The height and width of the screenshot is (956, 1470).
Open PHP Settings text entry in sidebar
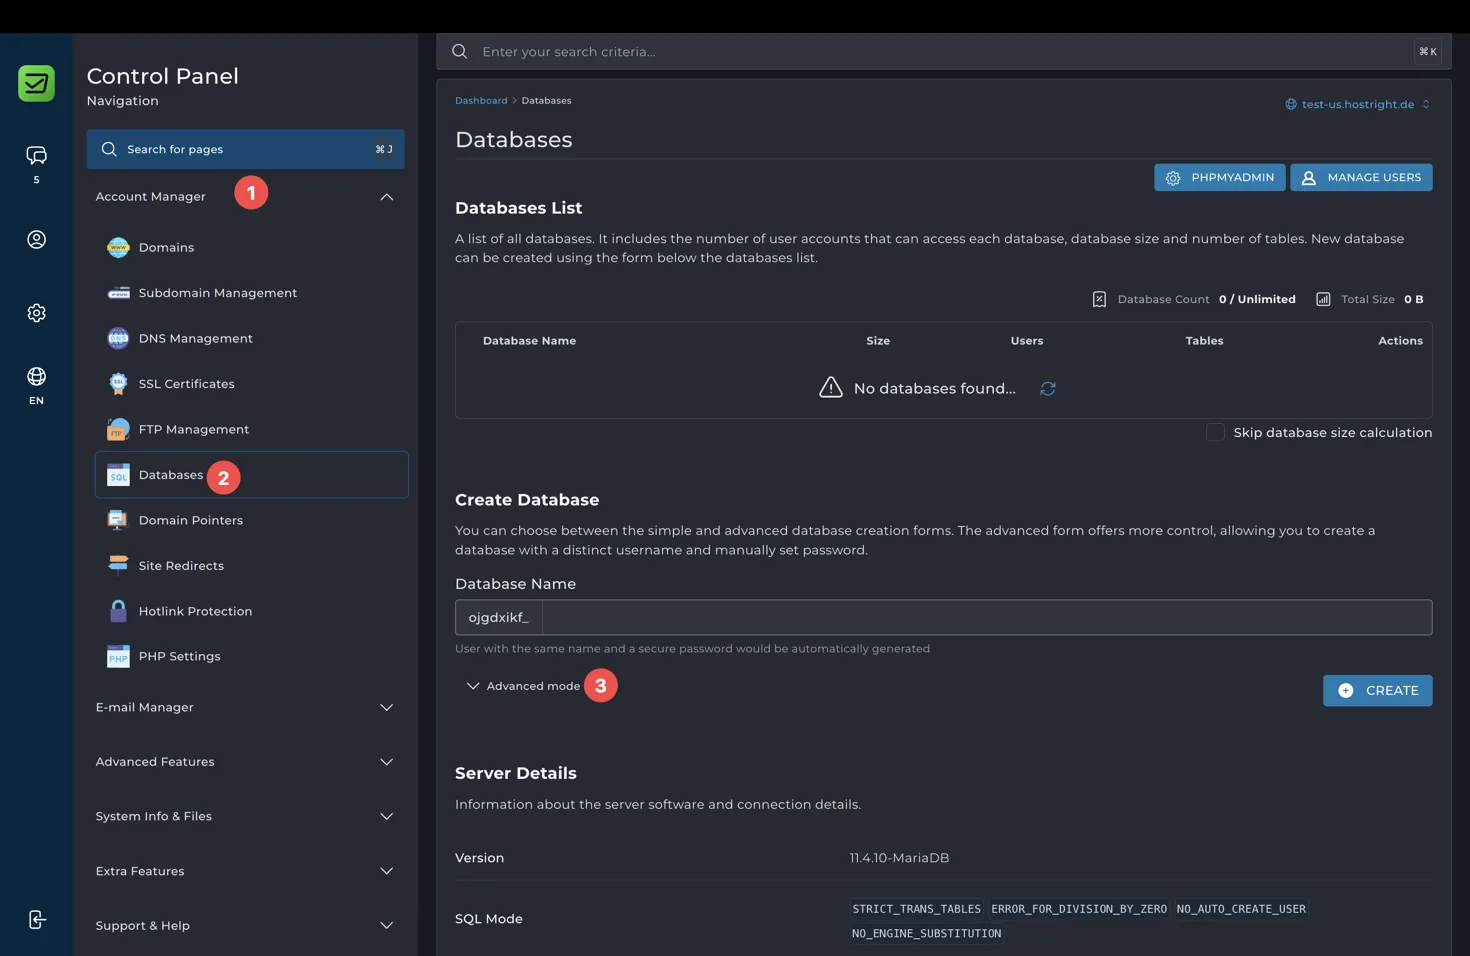(x=180, y=657)
